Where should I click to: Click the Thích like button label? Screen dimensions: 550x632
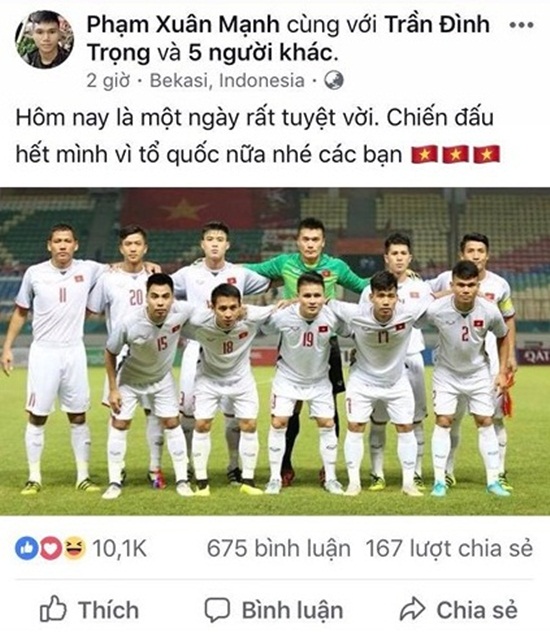[108, 609]
